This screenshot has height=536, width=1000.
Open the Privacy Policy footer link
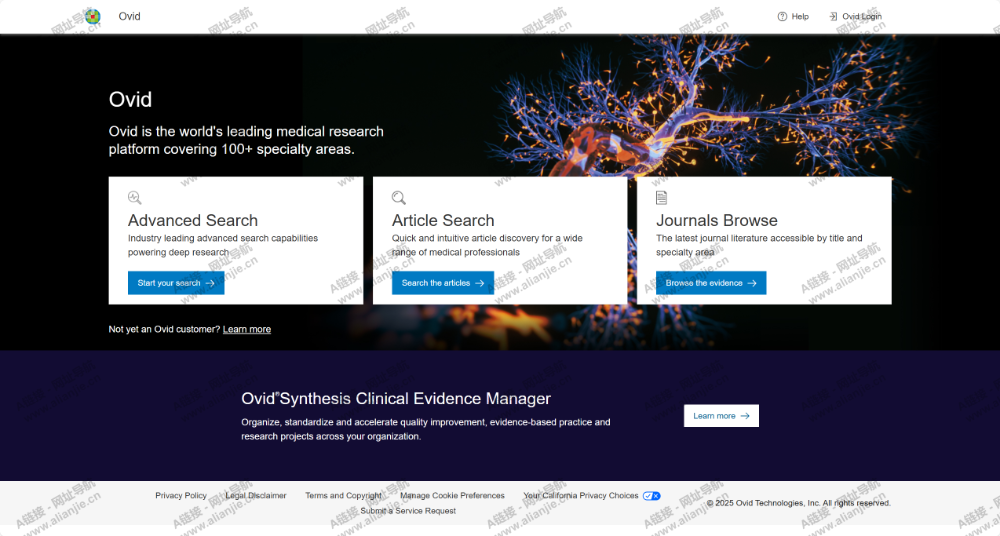(x=181, y=495)
